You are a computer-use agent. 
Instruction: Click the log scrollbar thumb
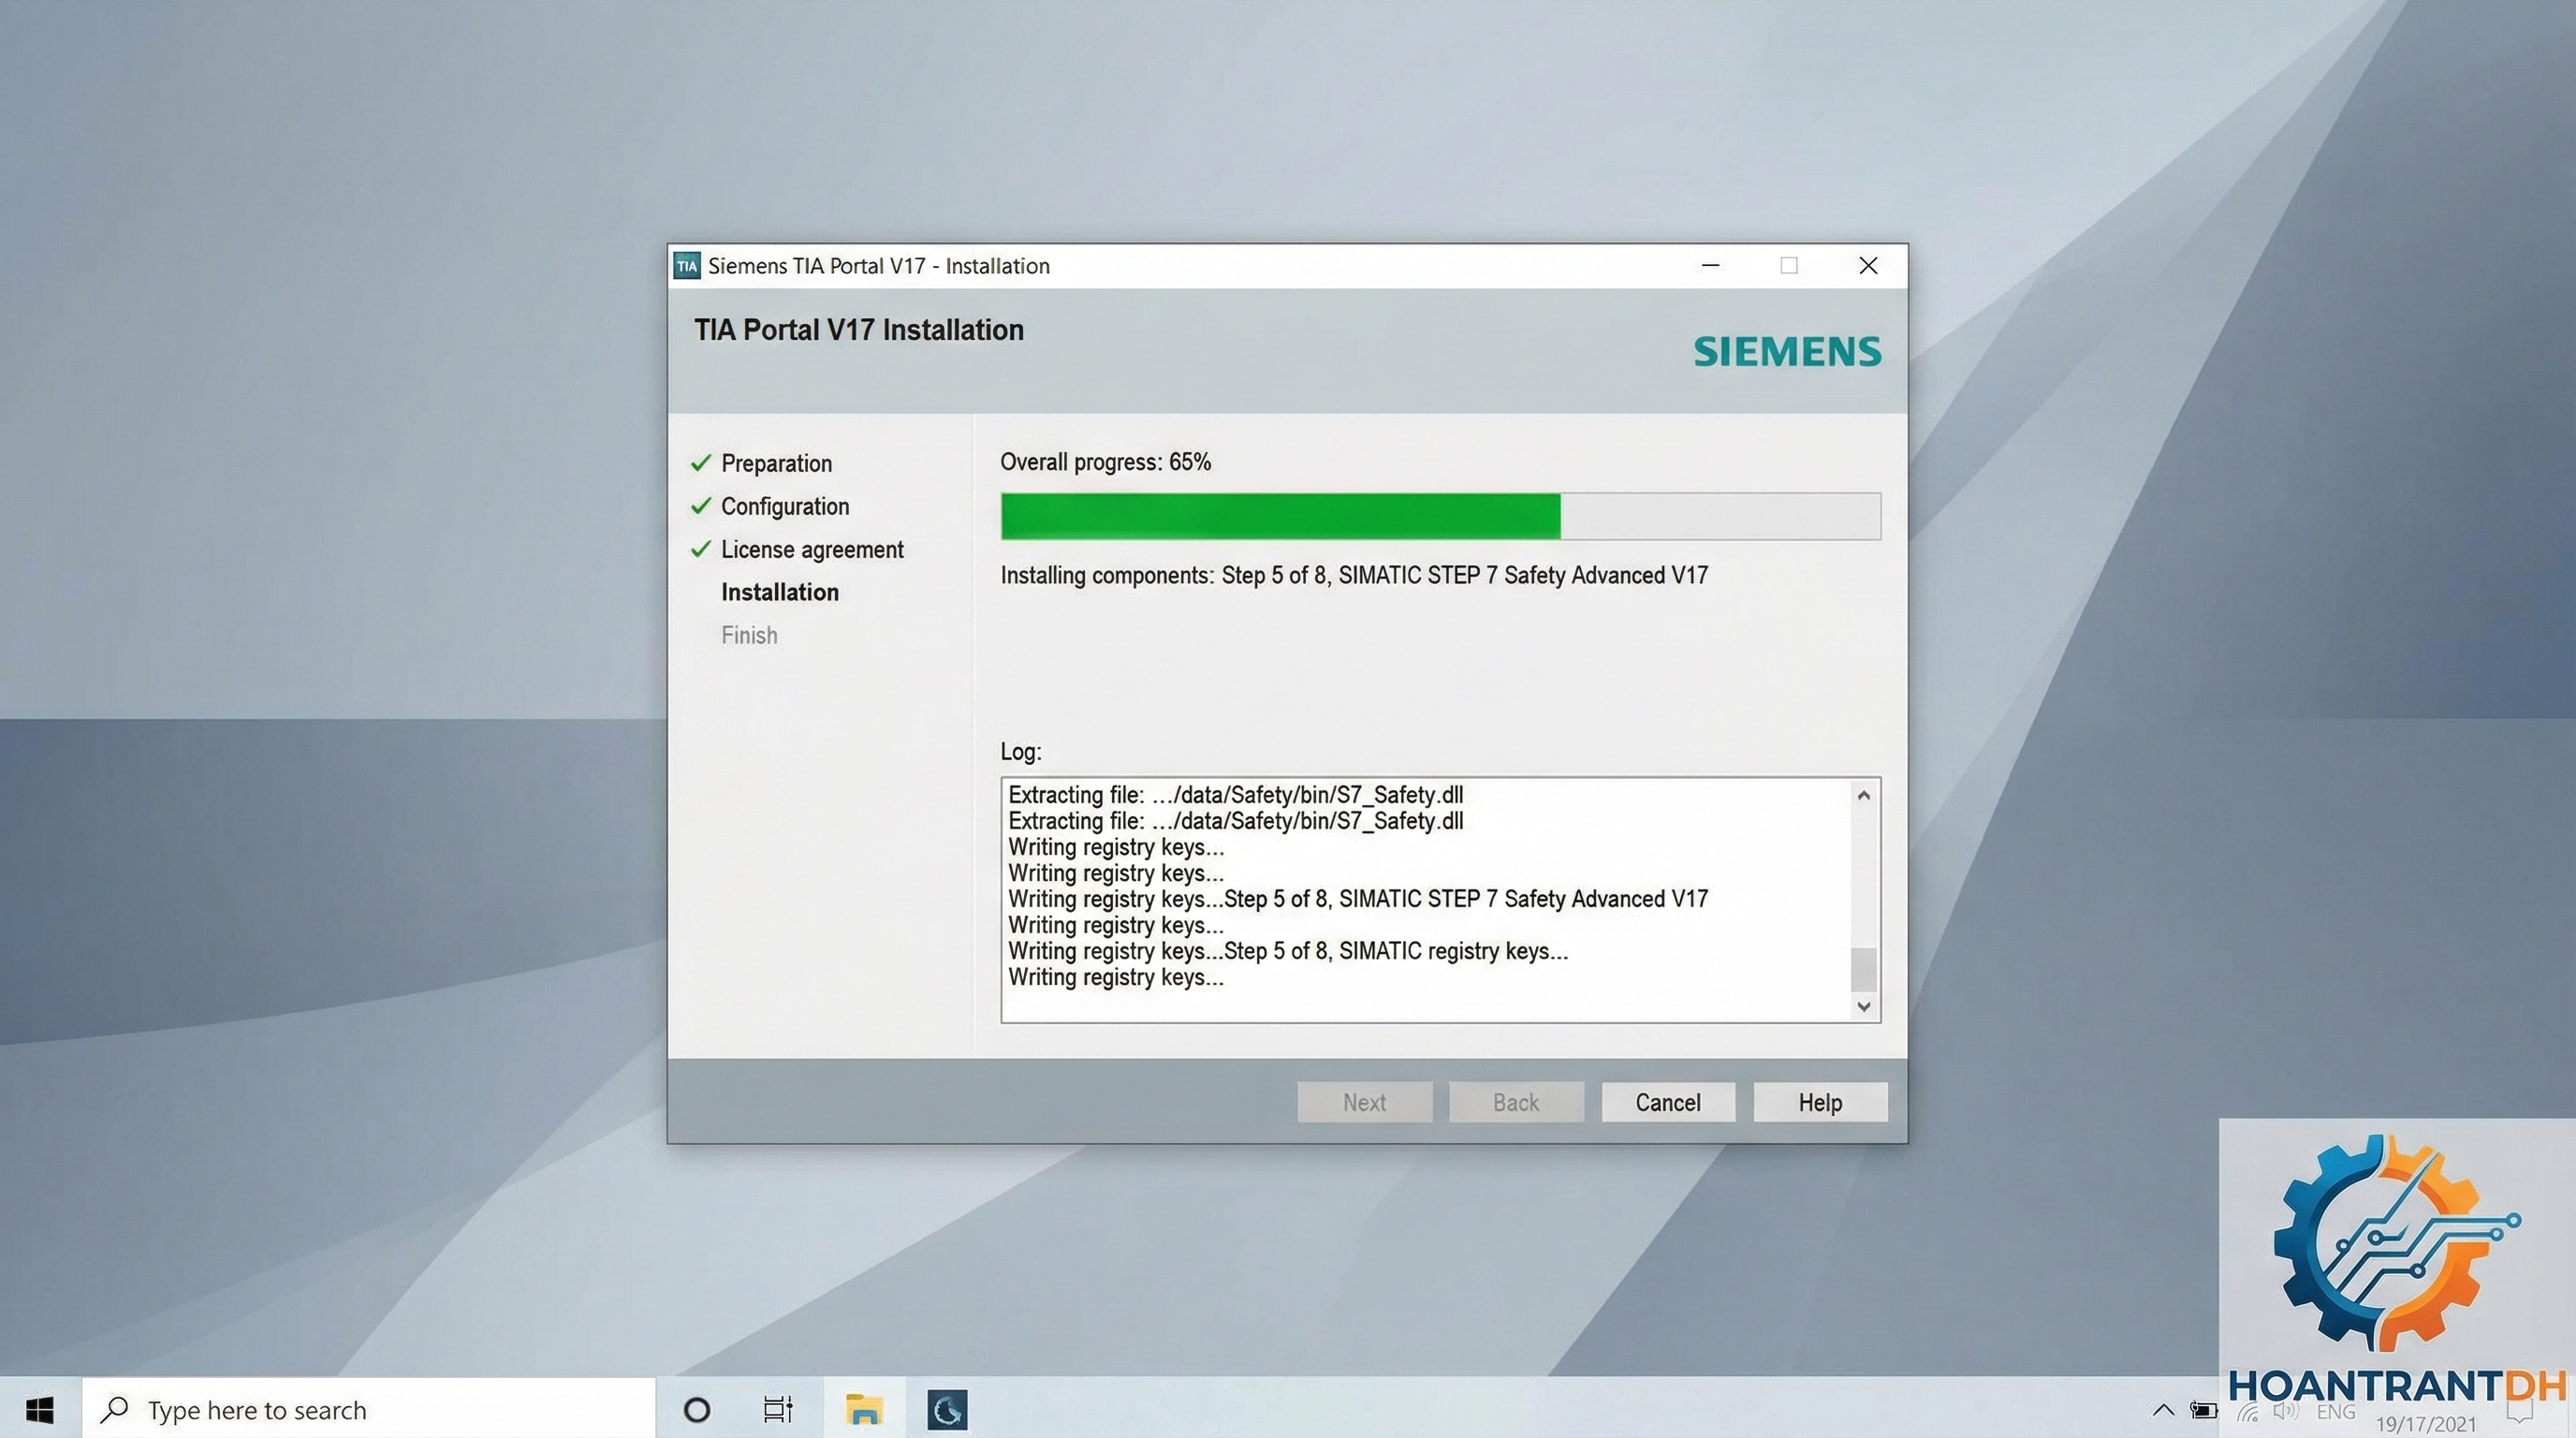pyautogui.click(x=1863, y=969)
